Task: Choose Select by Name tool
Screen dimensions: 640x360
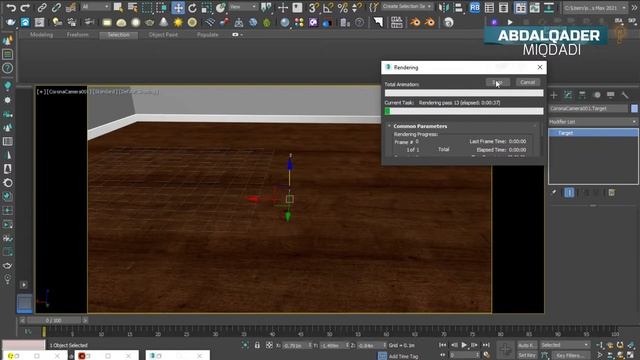Action: pyautogui.click(x=133, y=7)
